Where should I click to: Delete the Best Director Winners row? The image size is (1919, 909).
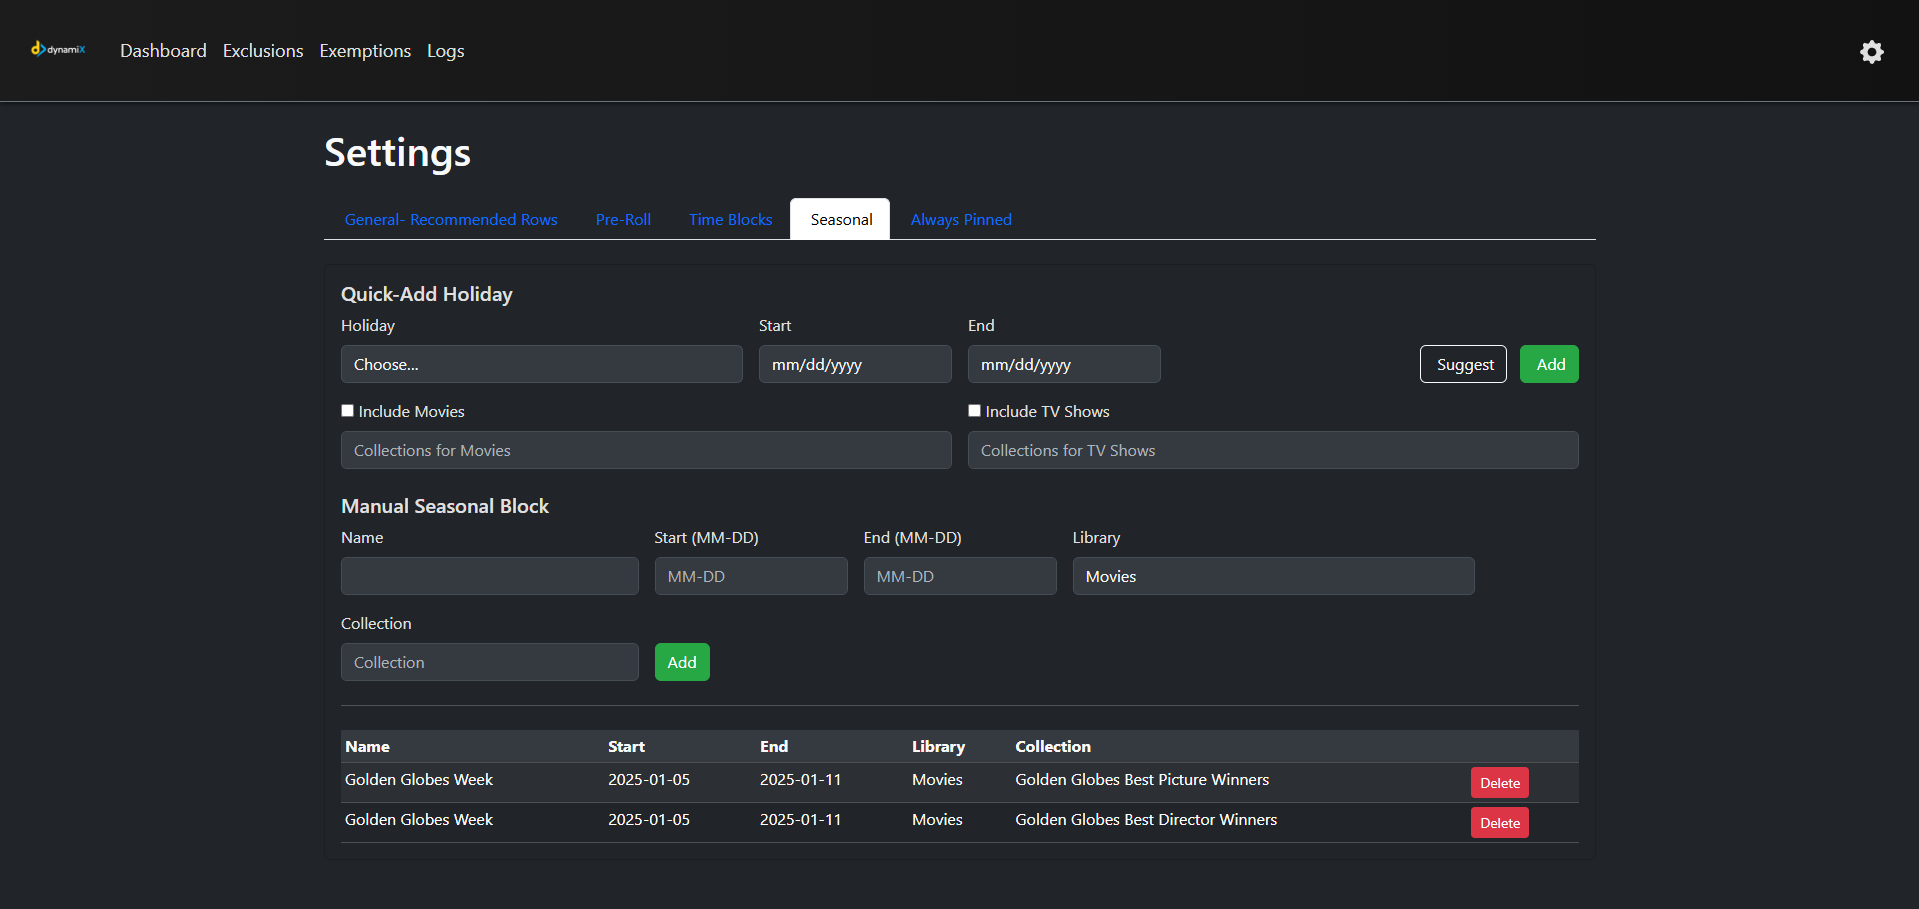(1499, 823)
